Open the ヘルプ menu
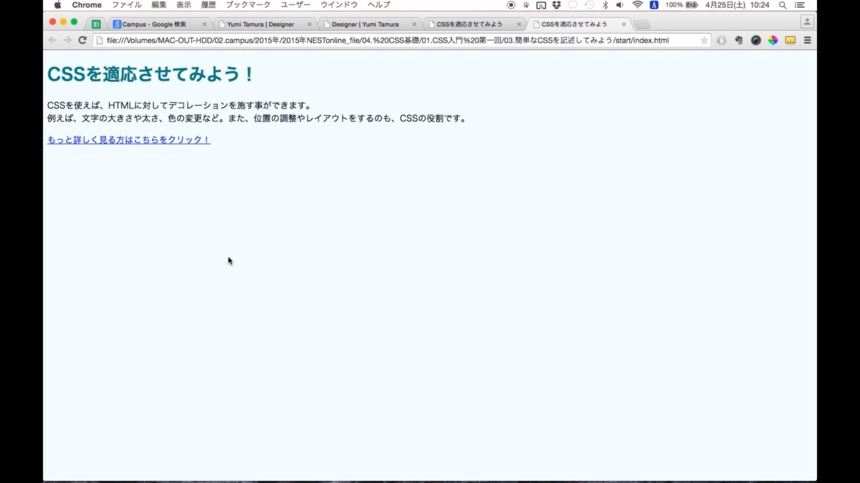 point(379,5)
